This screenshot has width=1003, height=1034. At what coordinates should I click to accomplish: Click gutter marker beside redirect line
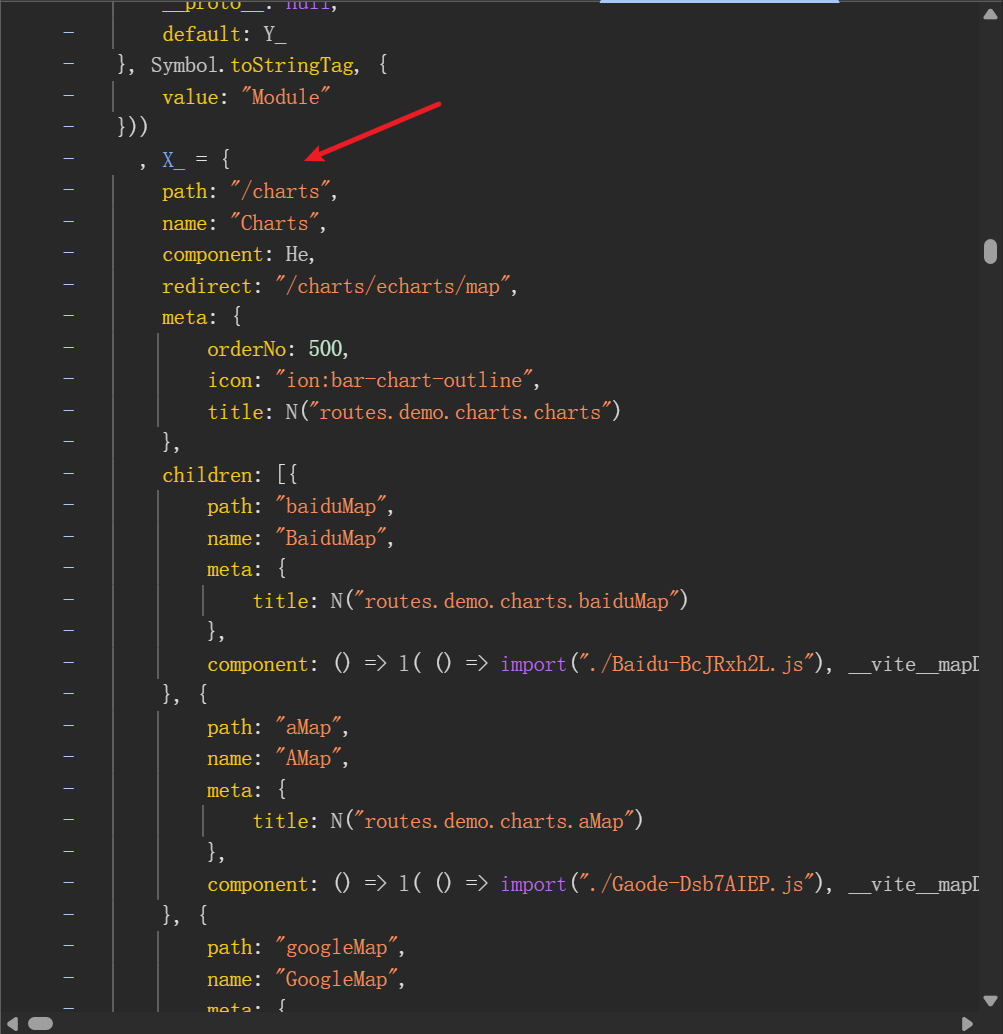[x=69, y=285]
